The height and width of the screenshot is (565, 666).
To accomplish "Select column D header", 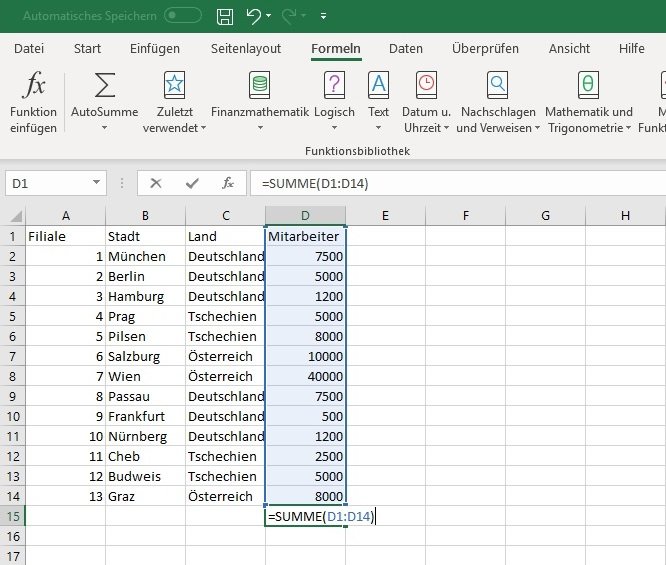I will click(305, 215).
